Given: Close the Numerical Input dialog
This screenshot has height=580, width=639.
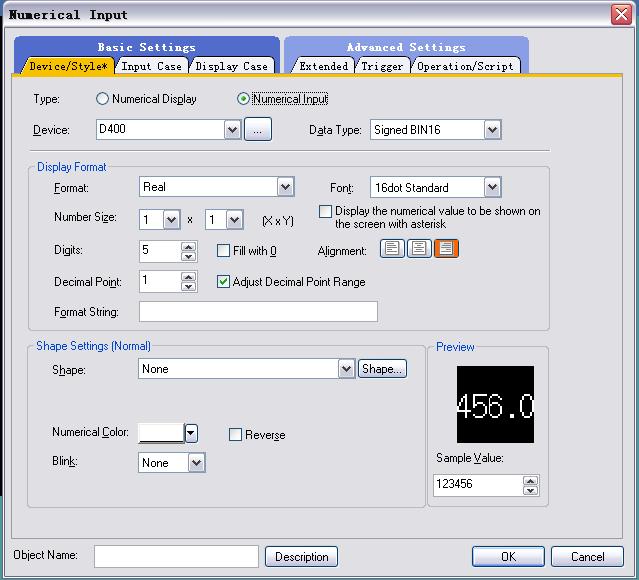Looking at the screenshot, I should click(x=620, y=15).
